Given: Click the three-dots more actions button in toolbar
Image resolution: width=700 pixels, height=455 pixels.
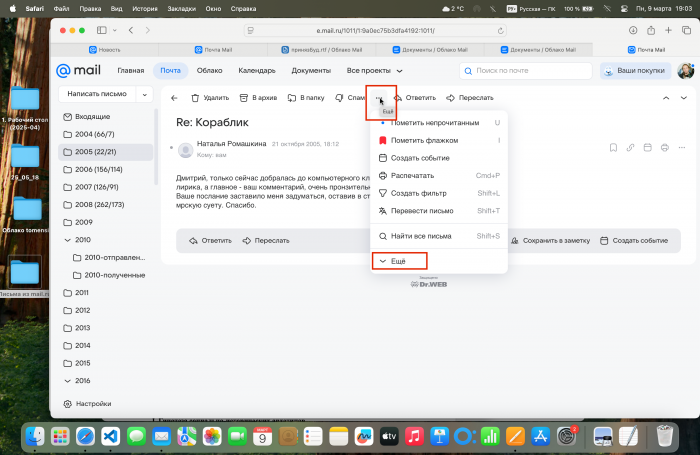Looking at the screenshot, I should 379,98.
